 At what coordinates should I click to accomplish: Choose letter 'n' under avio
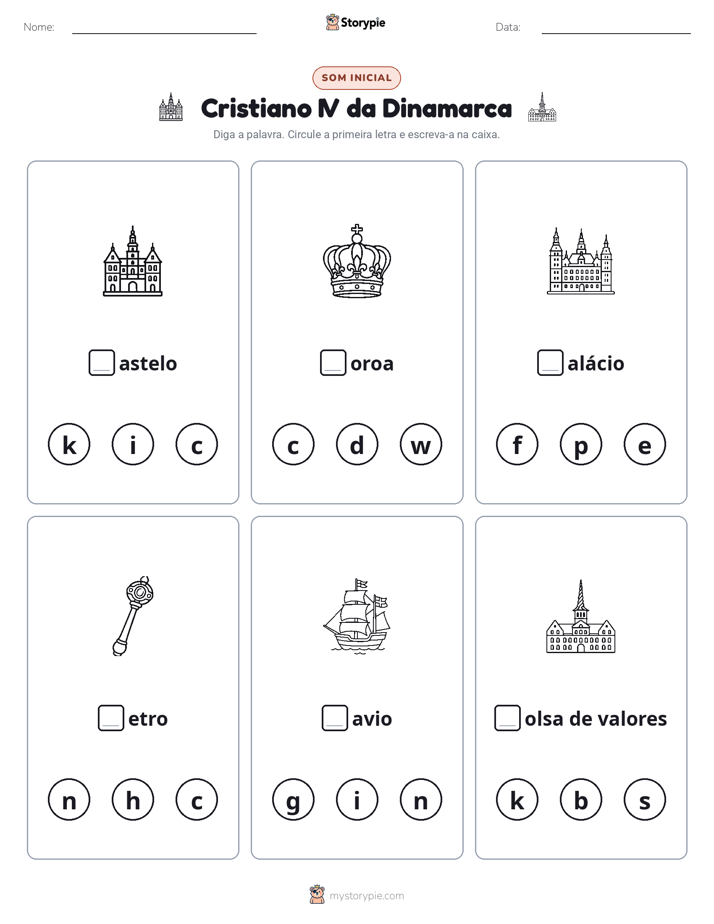pyautogui.click(x=421, y=800)
